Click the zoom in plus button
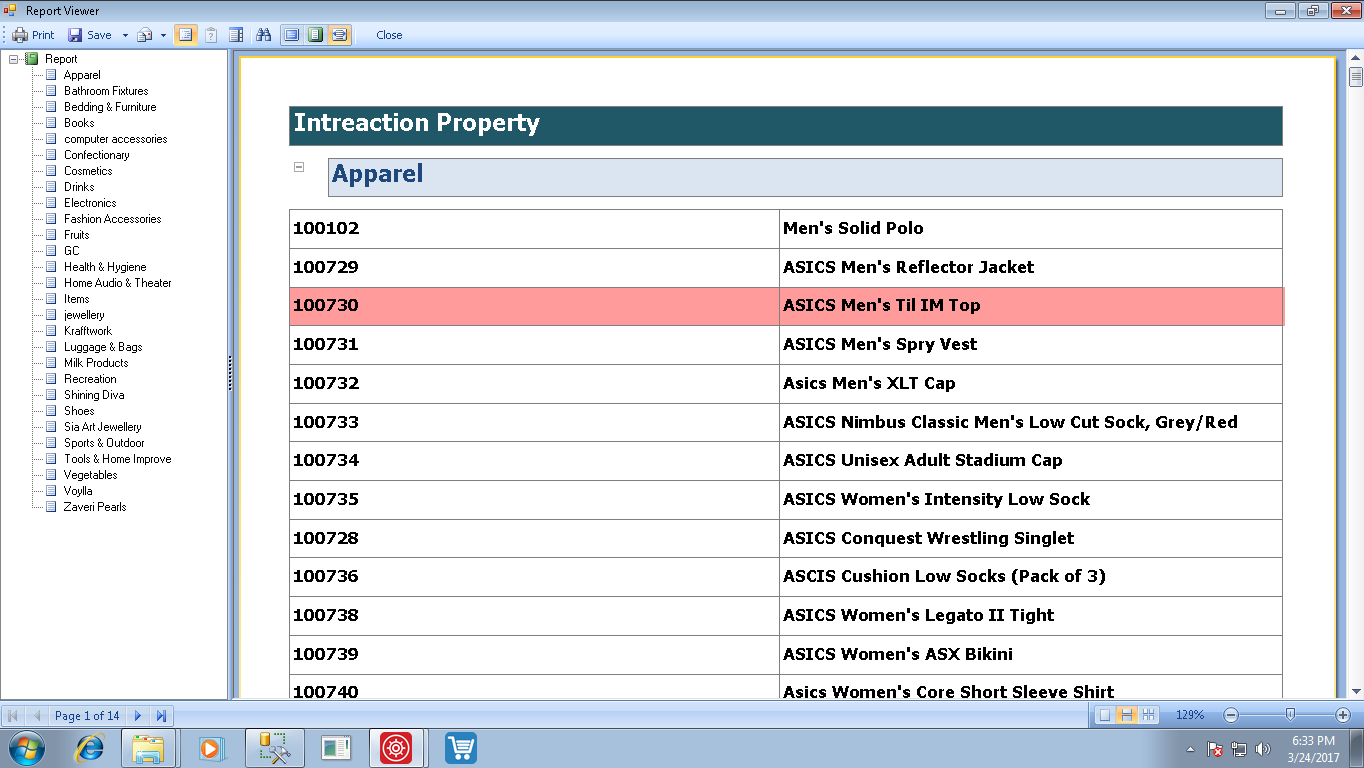 point(1343,715)
